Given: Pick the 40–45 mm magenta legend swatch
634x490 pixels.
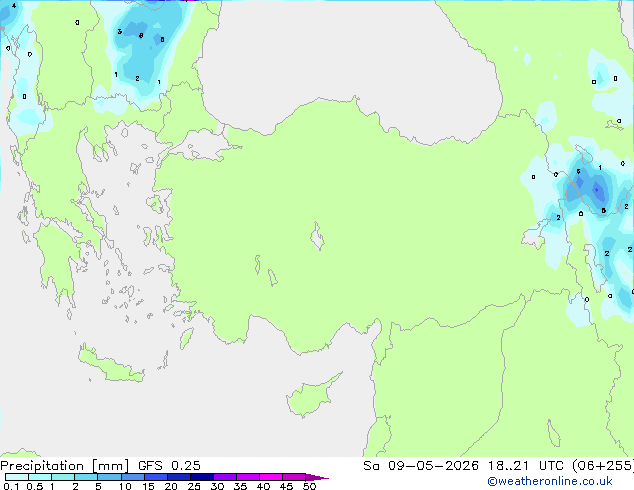Looking at the screenshot, I should pyautogui.click(x=271, y=477).
